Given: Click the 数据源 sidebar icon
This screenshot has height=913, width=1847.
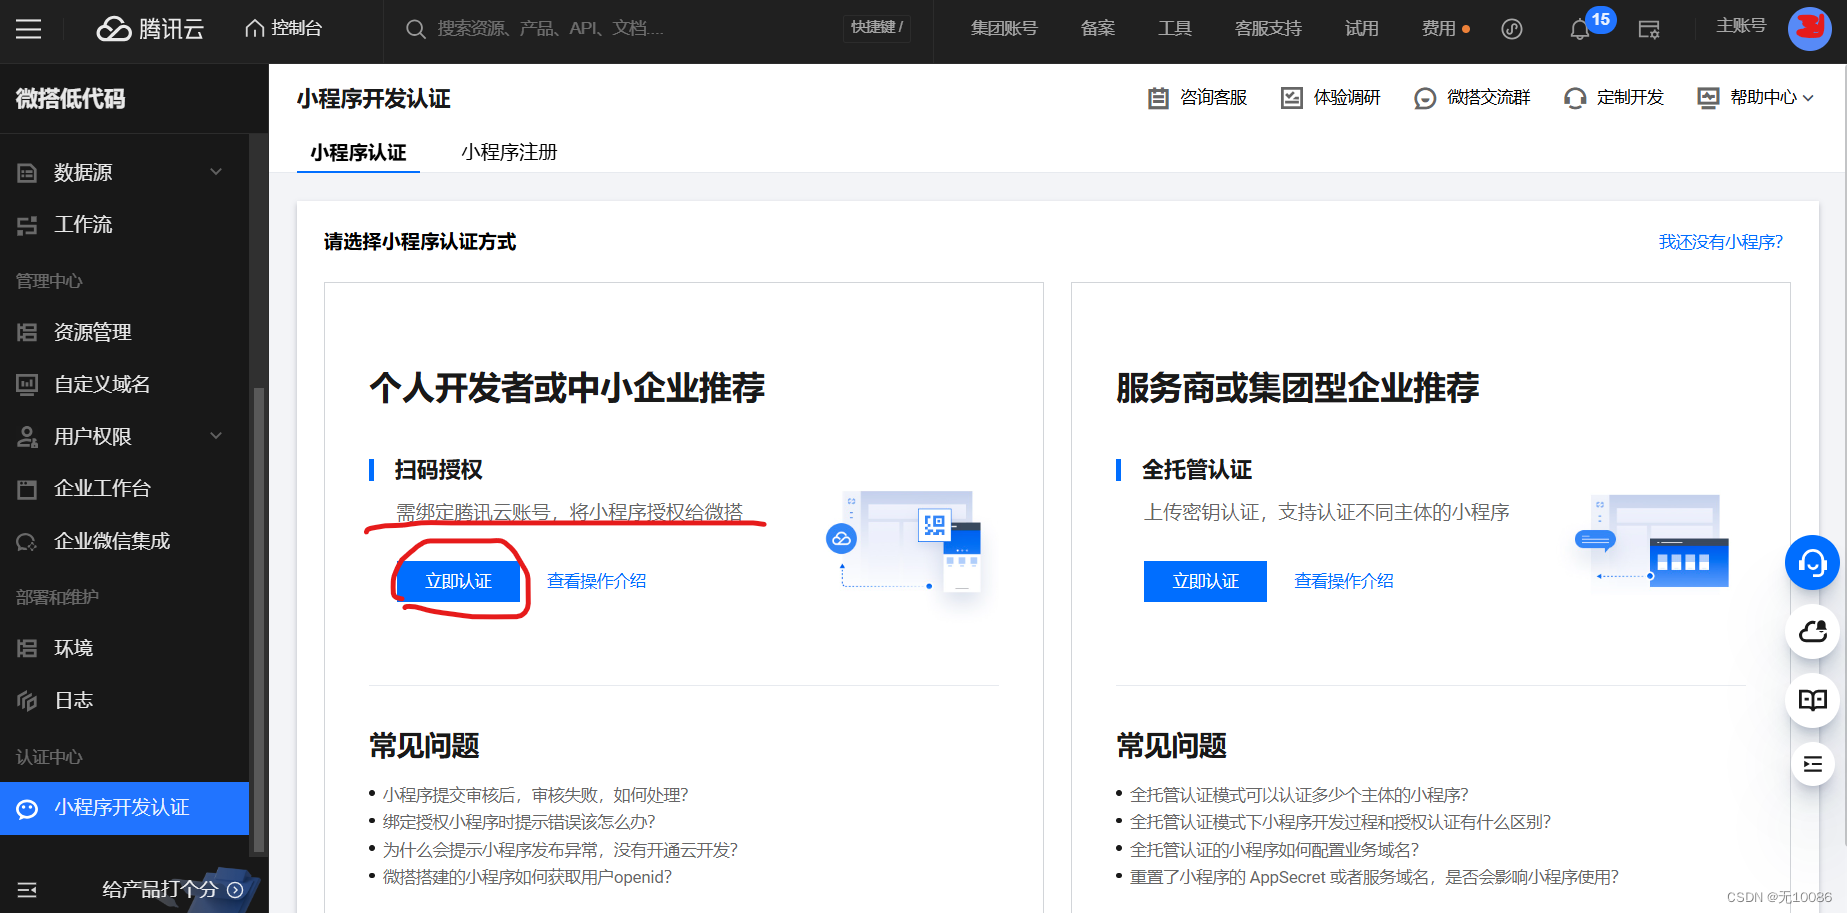Looking at the screenshot, I should pyautogui.click(x=27, y=173).
